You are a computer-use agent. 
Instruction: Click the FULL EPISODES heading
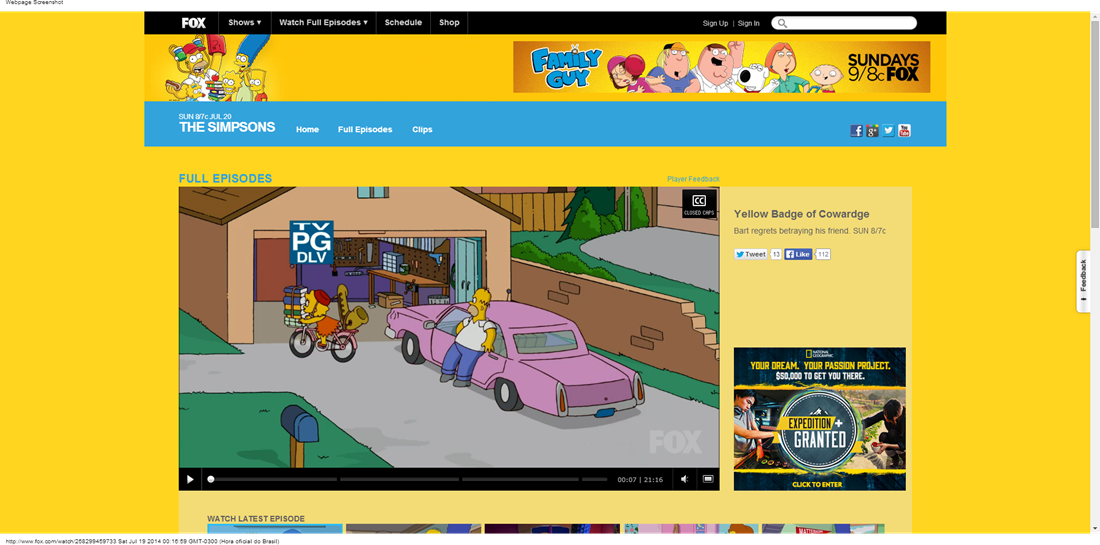(x=225, y=179)
